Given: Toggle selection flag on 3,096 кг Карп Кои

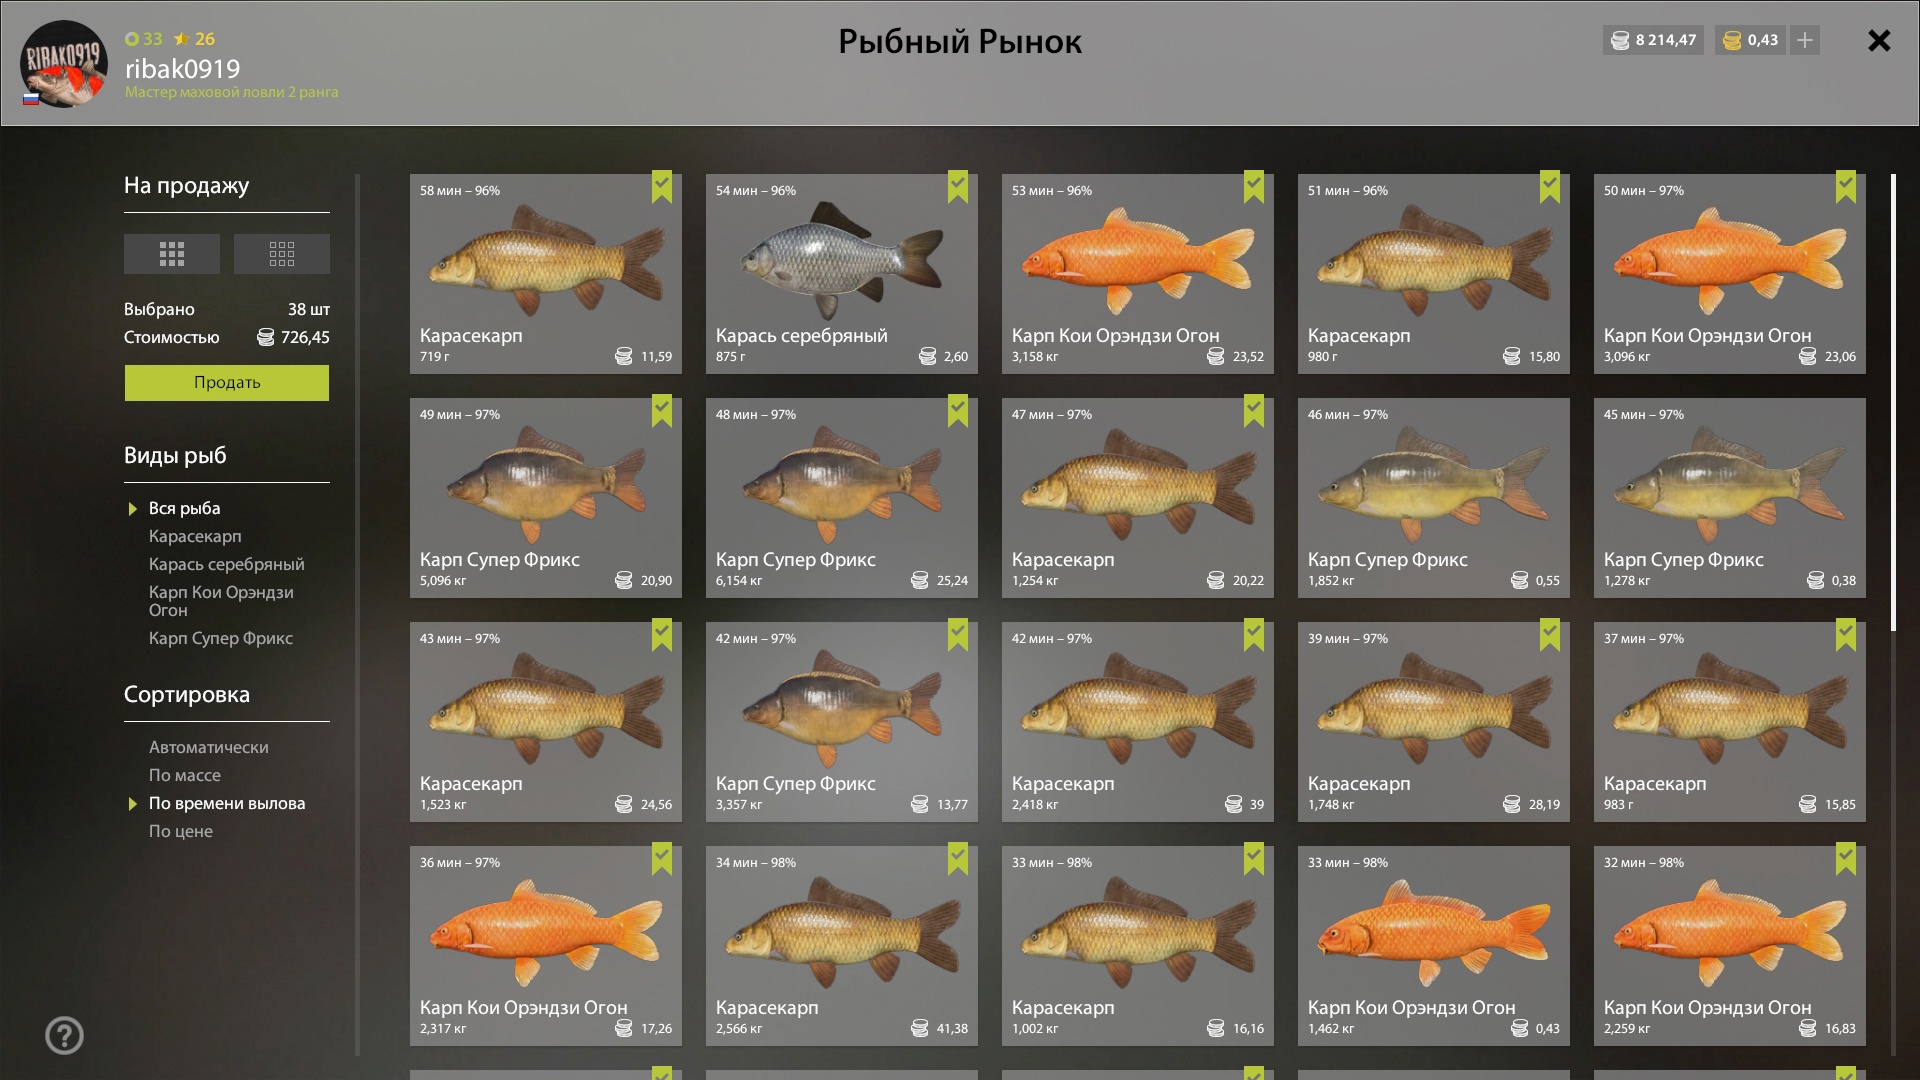Looking at the screenshot, I should point(1846,186).
